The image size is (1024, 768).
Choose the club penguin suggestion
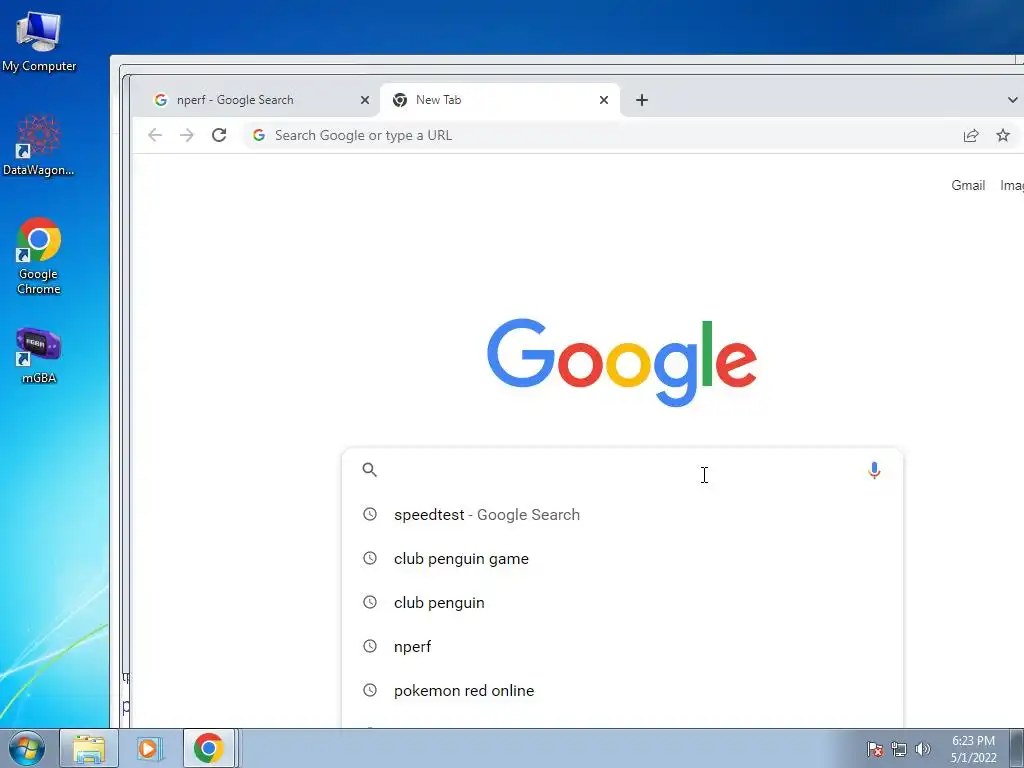click(622, 602)
